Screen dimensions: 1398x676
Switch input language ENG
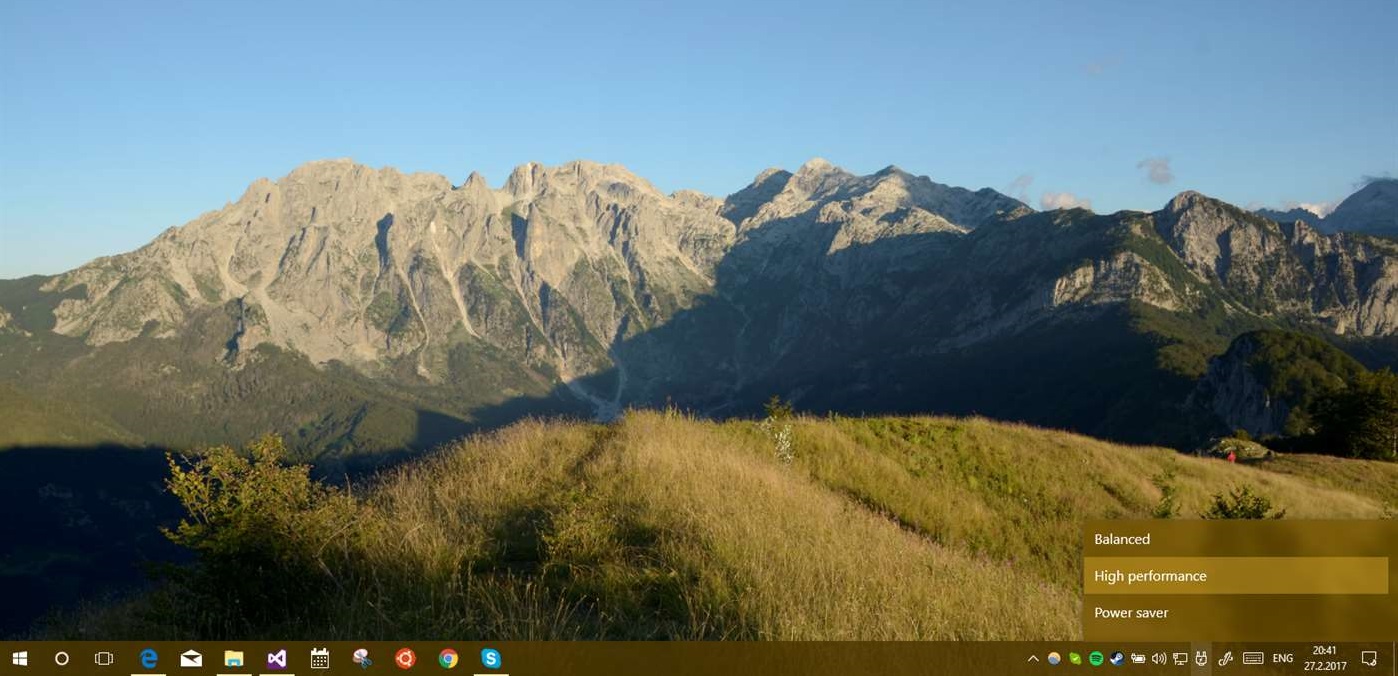point(1283,658)
